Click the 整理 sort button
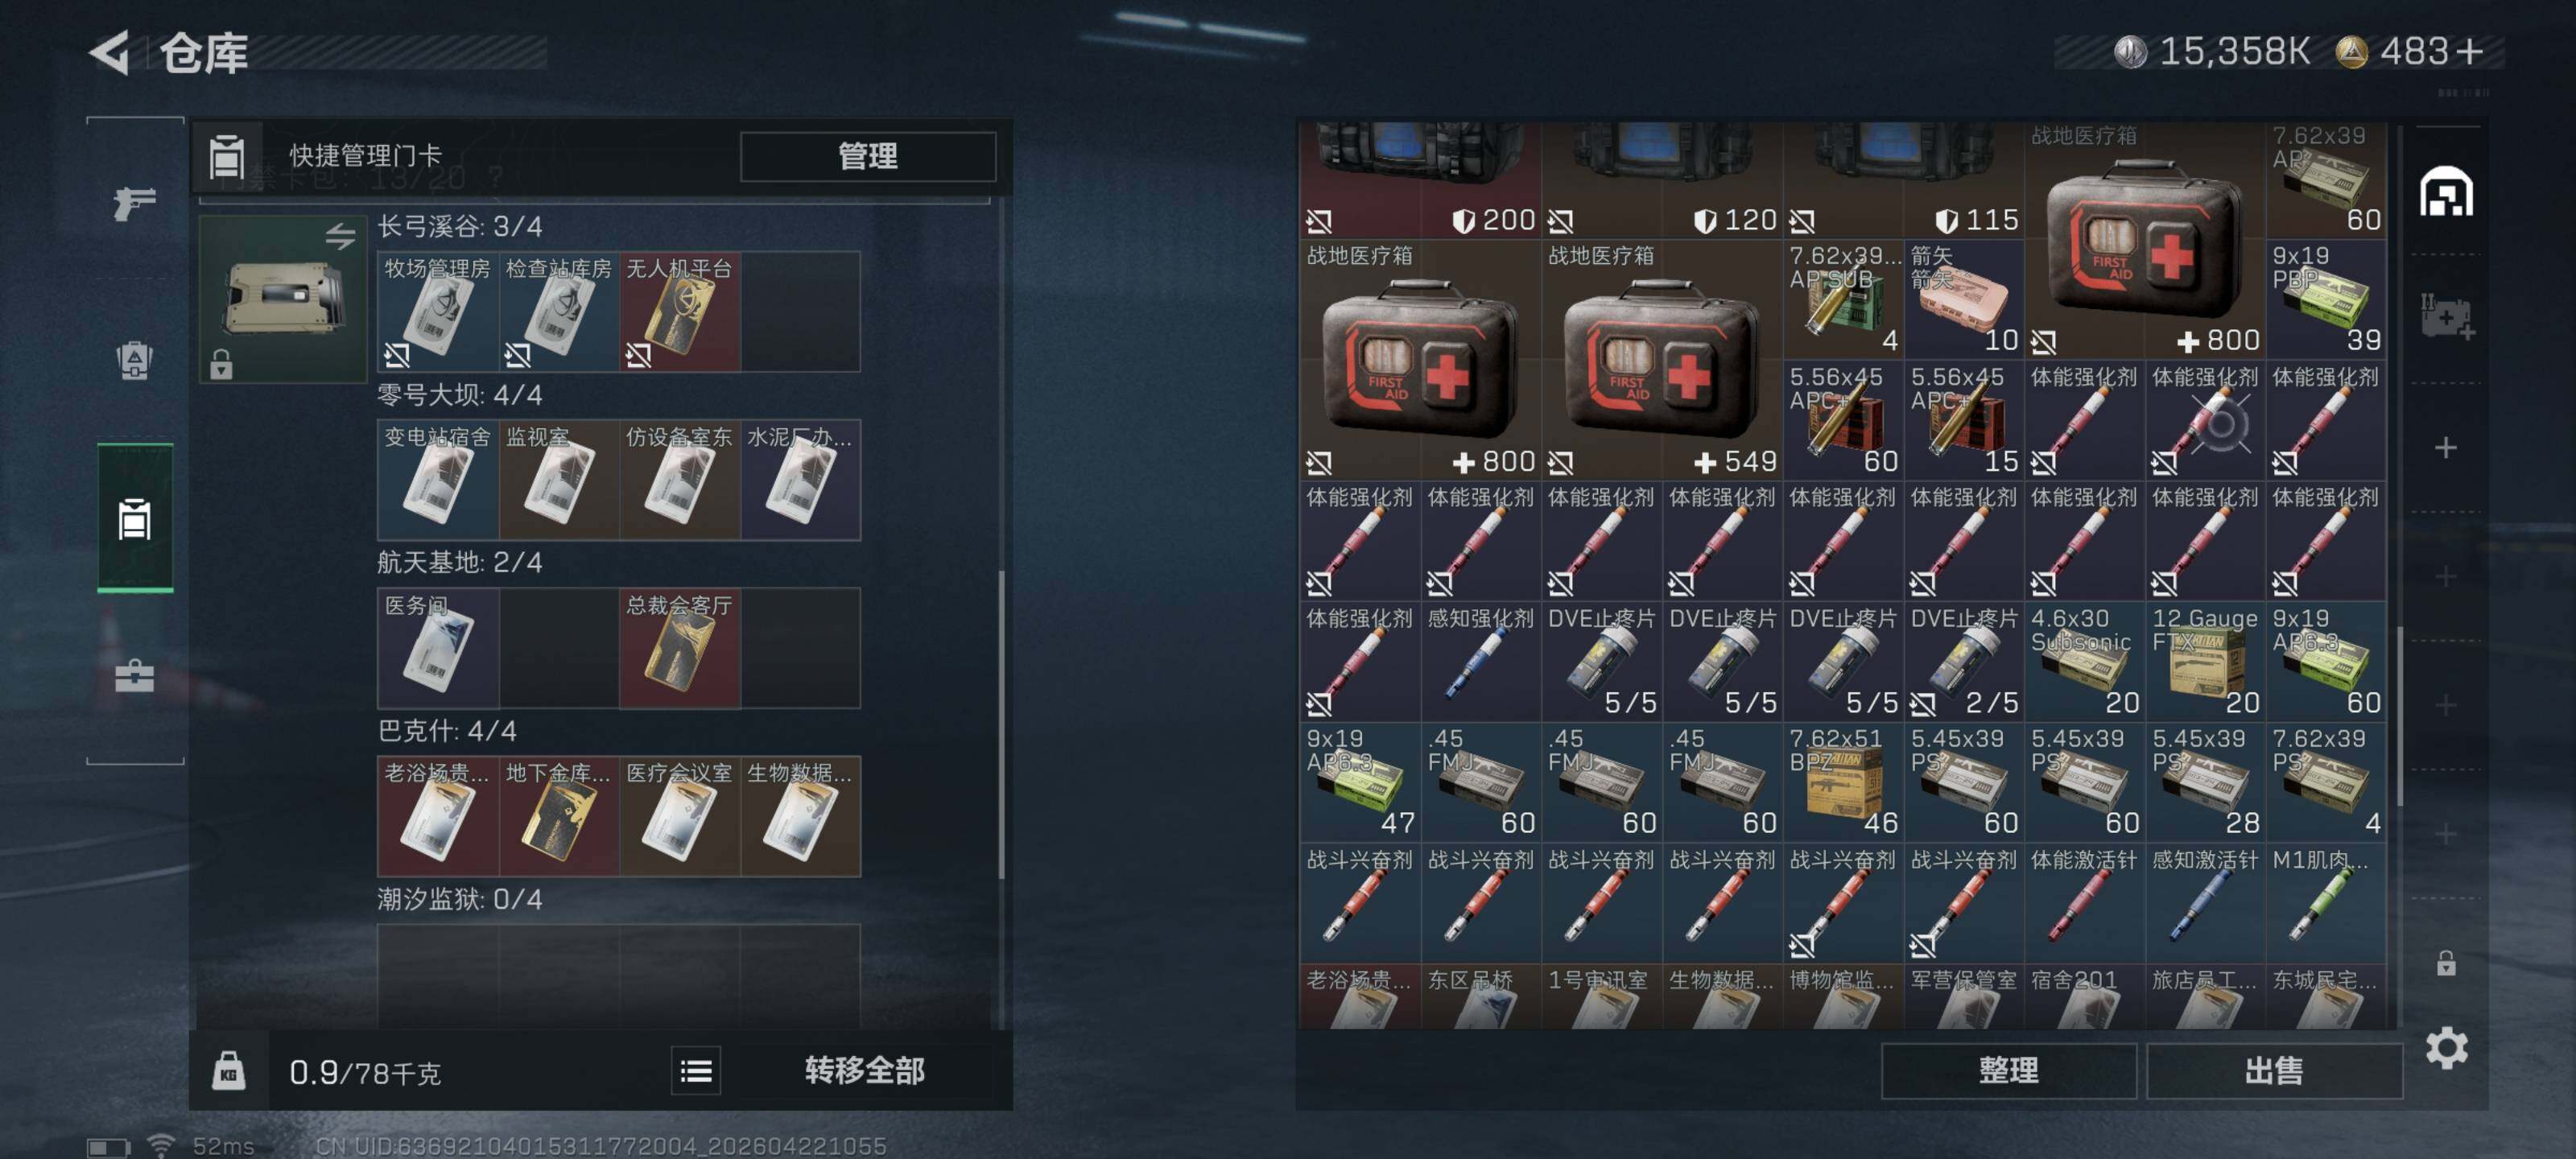Image resolution: width=2576 pixels, height=1159 pixels. point(2008,1071)
